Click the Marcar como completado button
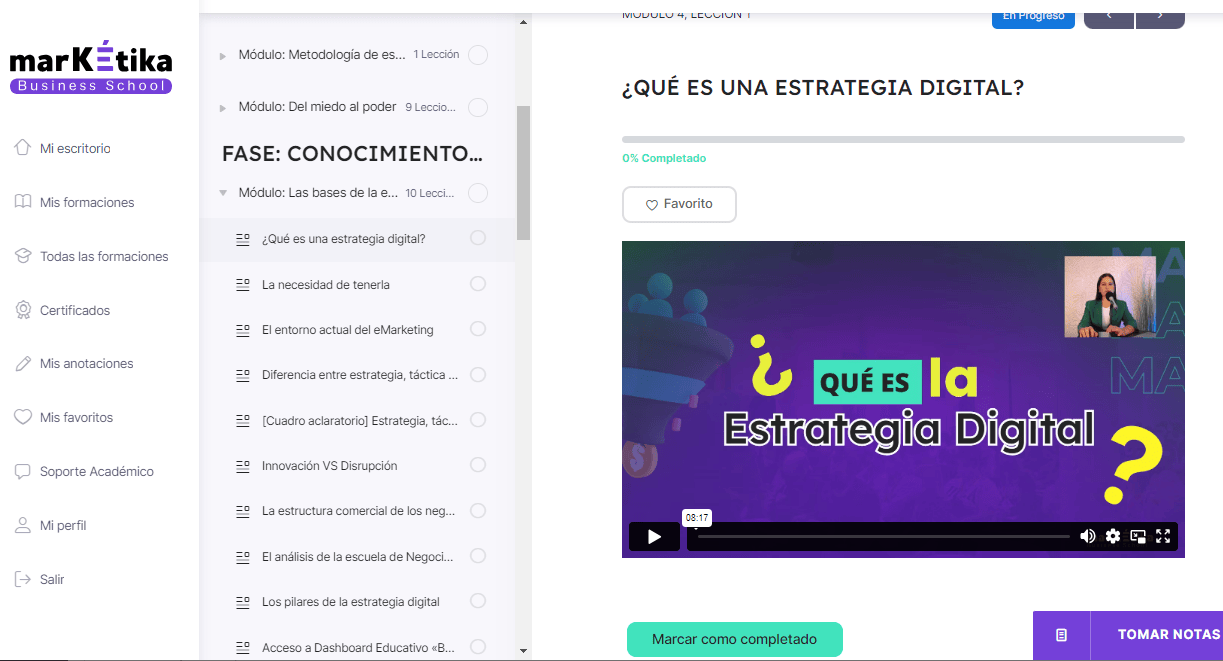The image size is (1223, 661). point(735,639)
